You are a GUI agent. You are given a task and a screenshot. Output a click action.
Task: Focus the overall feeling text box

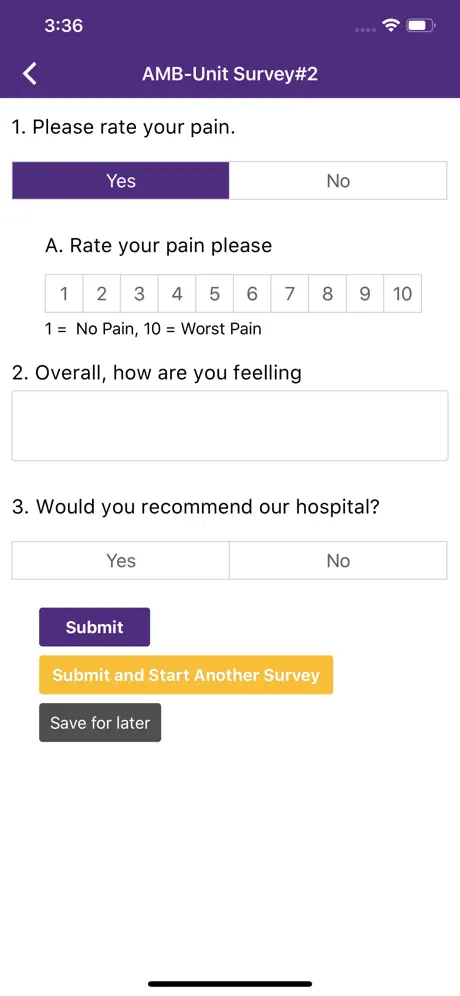tap(230, 426)
